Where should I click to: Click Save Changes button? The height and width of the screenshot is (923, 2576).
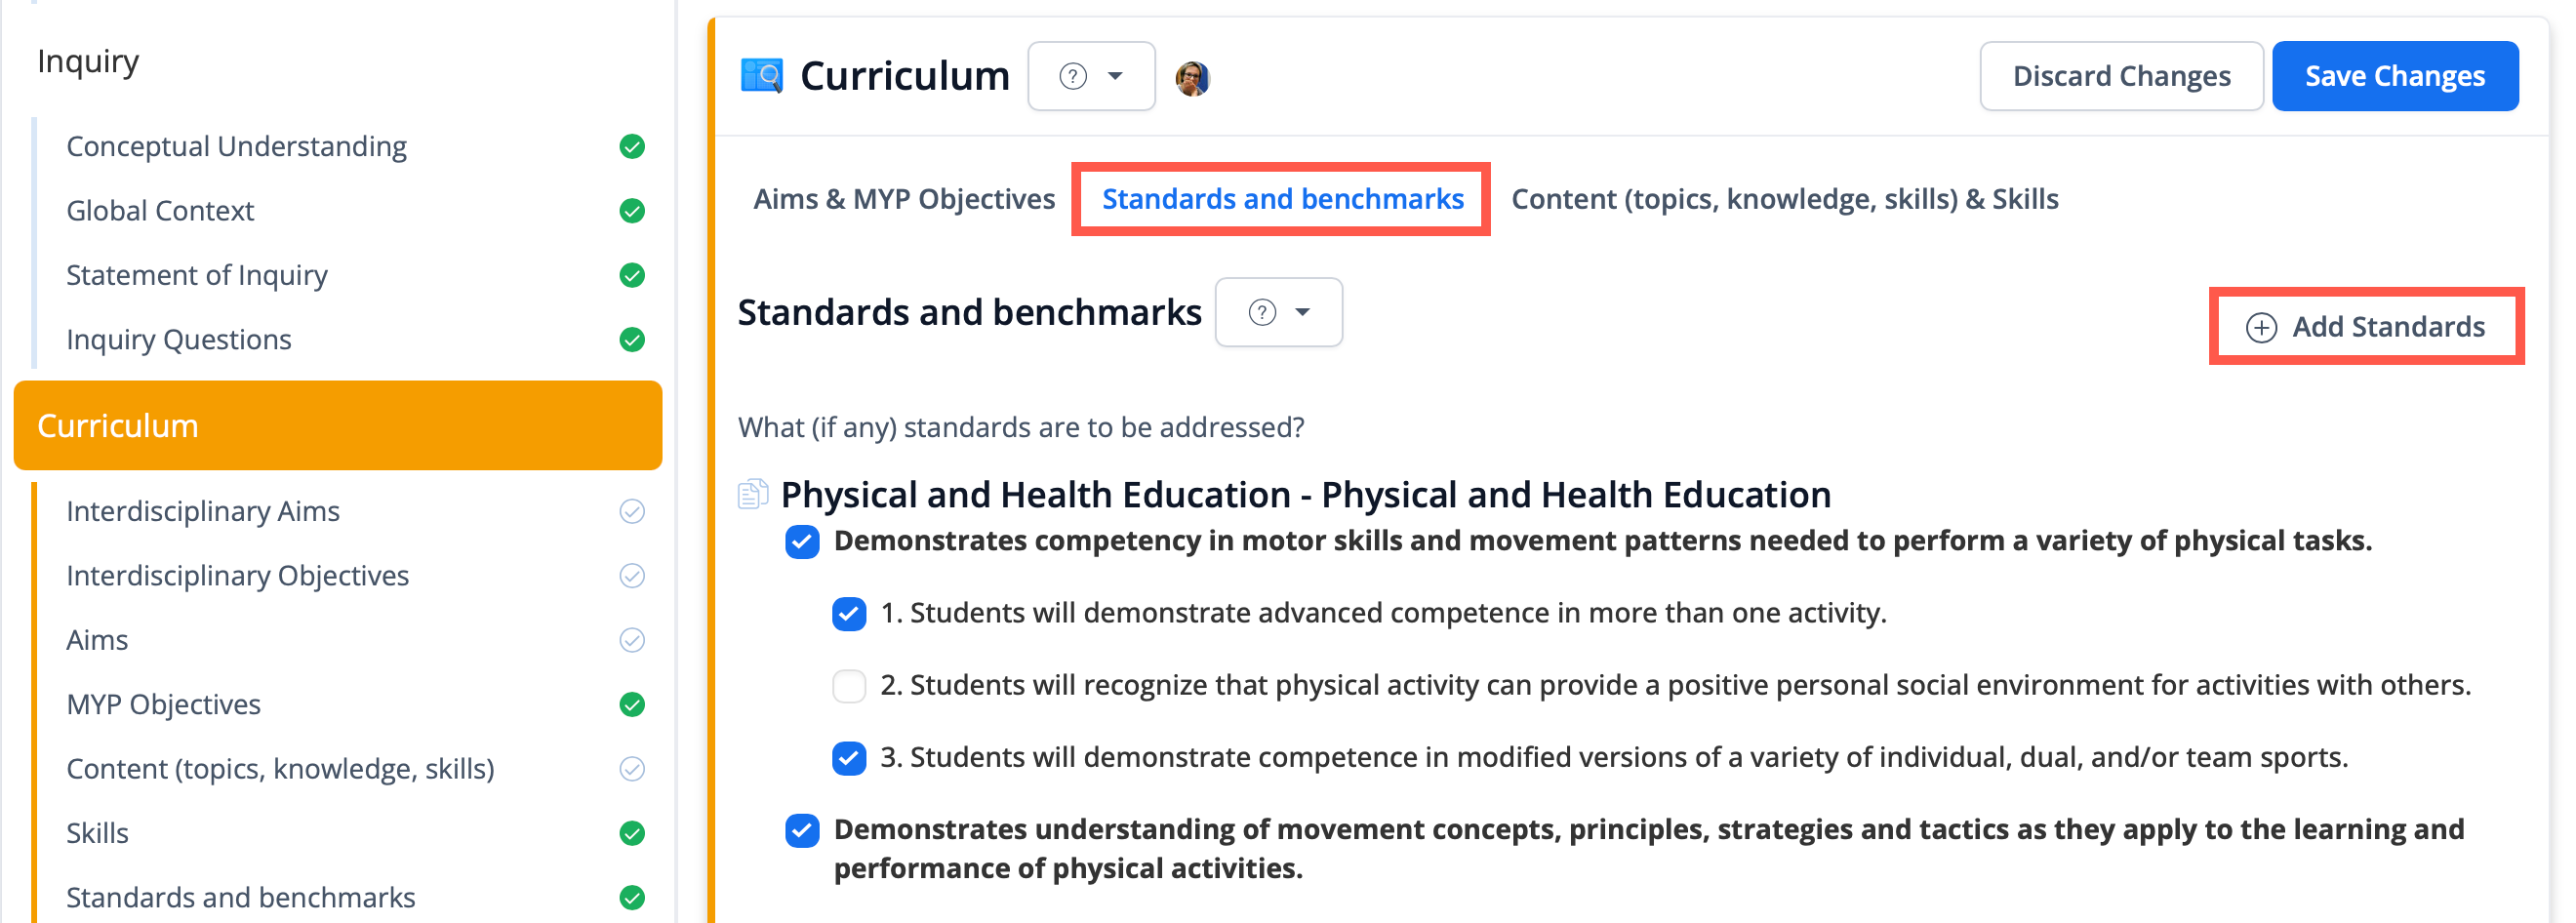pos(2394,76)
